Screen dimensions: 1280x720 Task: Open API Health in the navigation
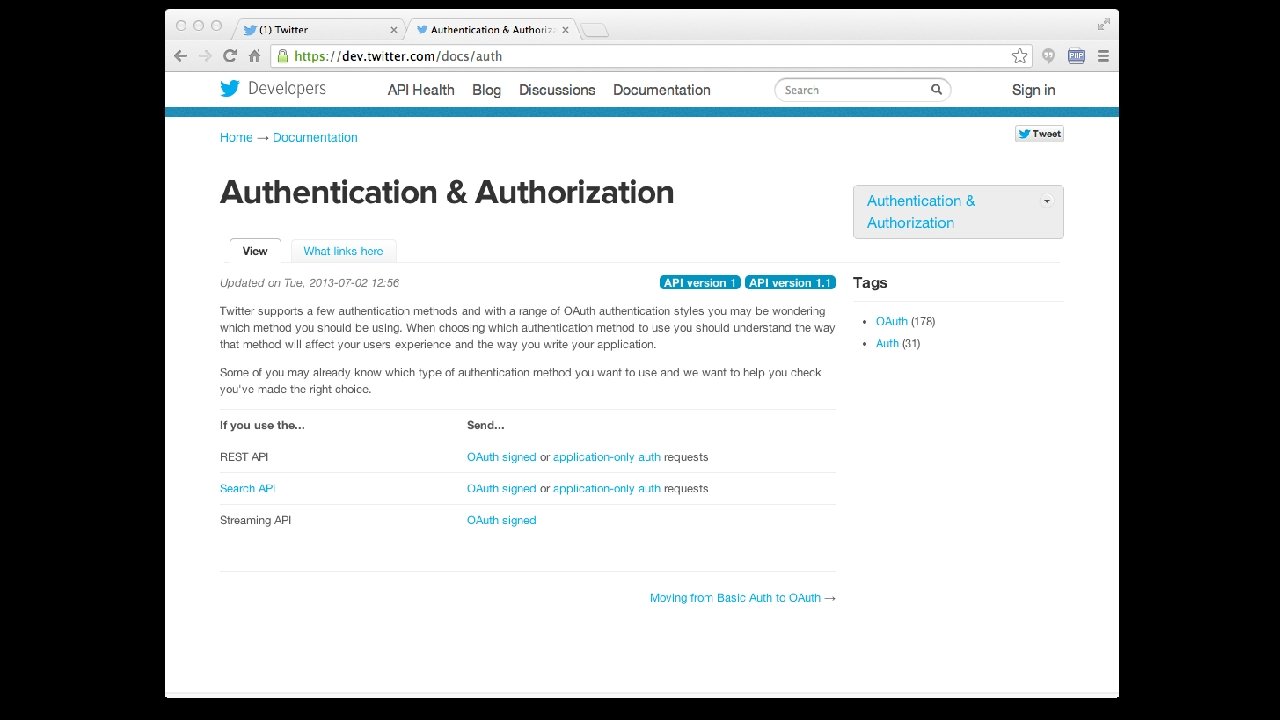pyautogui.click(x=421, y=90)
